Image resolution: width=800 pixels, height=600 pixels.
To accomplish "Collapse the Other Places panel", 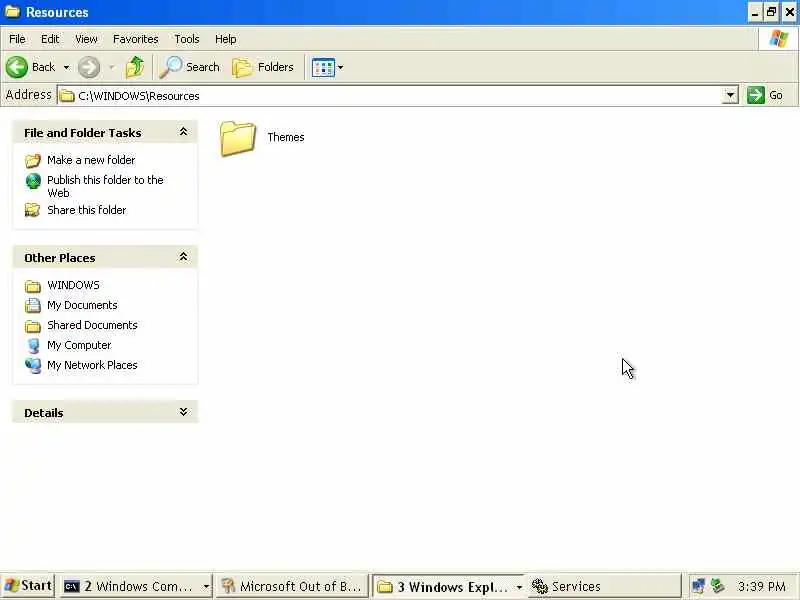I will (x=183, y=257).
